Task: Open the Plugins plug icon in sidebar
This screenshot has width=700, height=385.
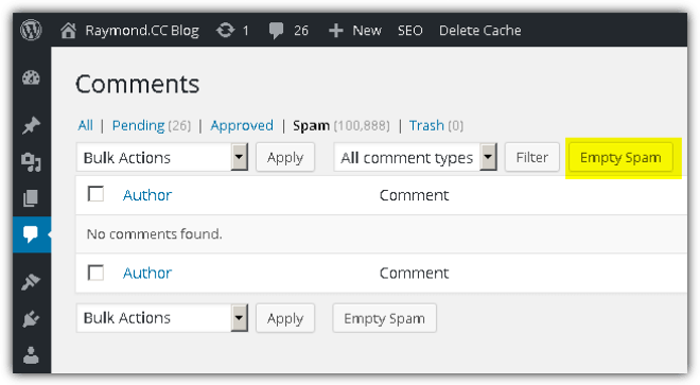Action: 31,319
